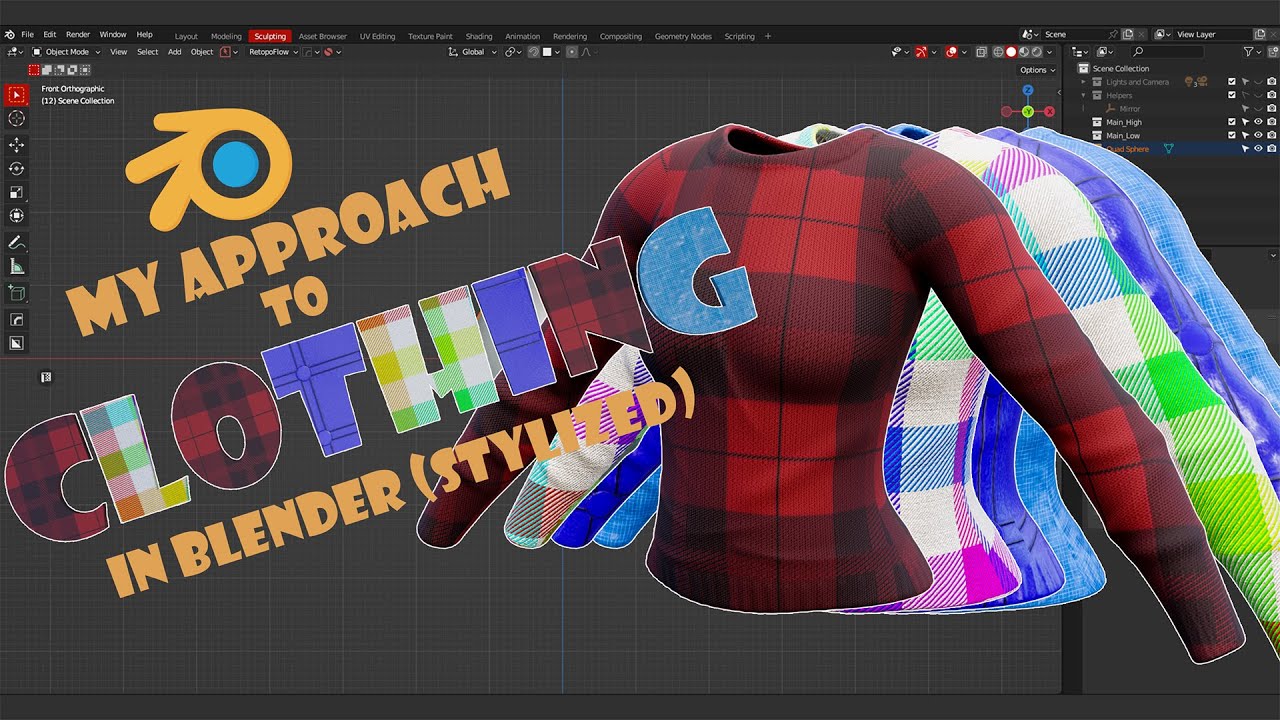Screen dimensions: 1280x720
Task: Select the Scale tool
Action: click(16, 192)
